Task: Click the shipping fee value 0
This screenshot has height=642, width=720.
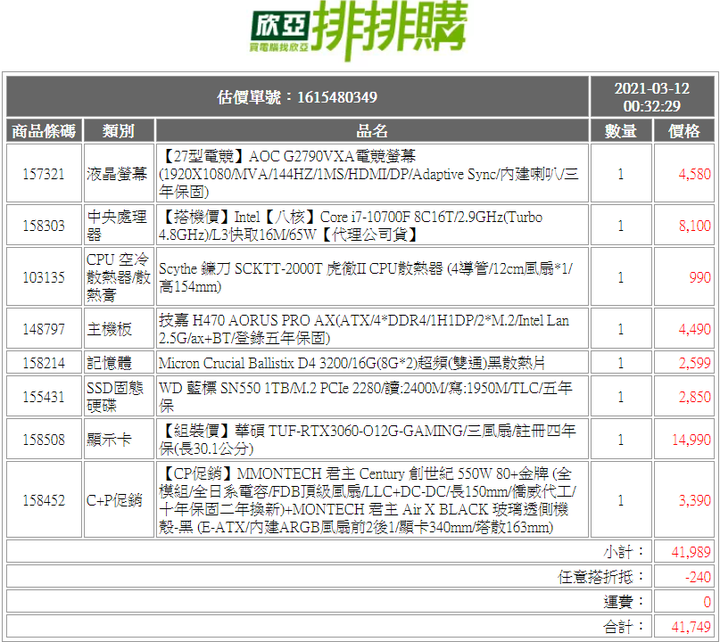Action: click(x=707, y=601)
